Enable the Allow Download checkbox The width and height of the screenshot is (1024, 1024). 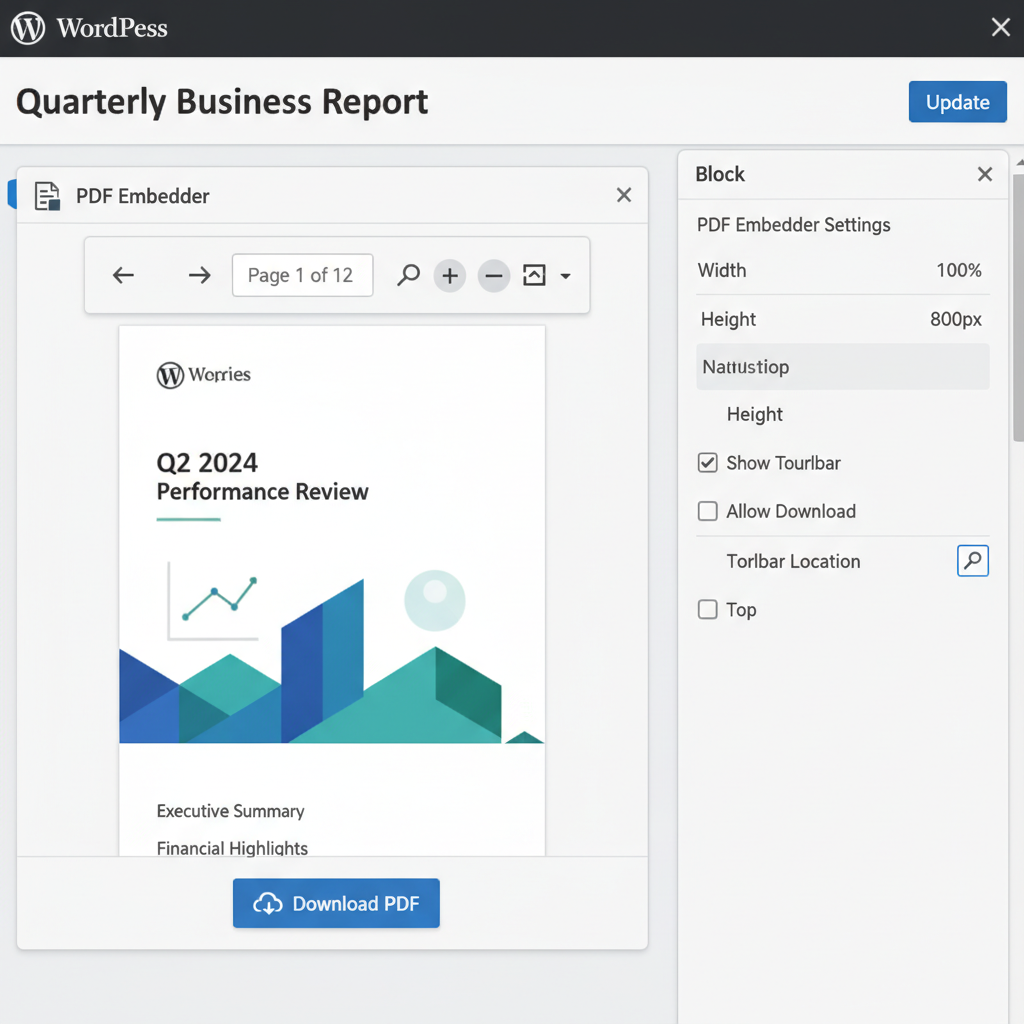(x=708, y=511)
